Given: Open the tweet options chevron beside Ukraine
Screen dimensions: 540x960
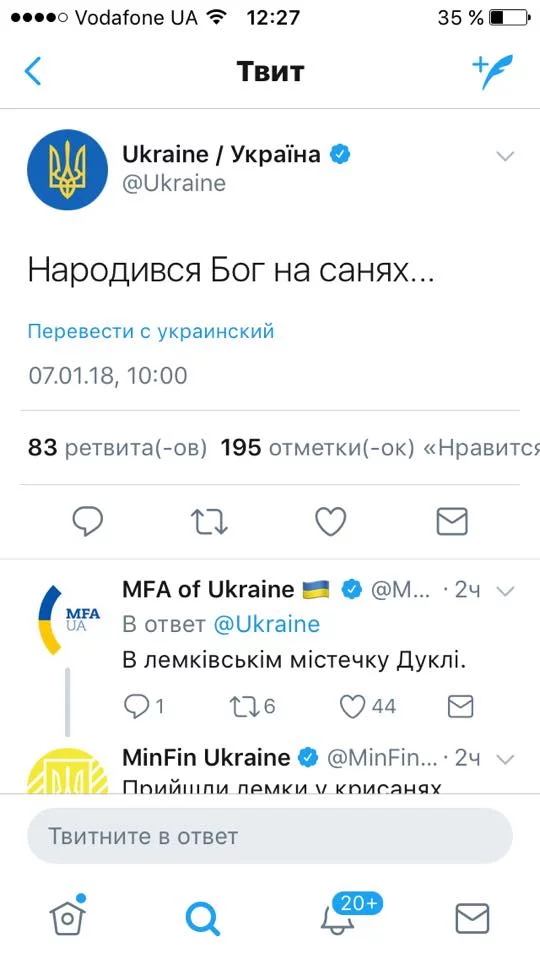Looking at the screenshot, I should tap(504, 156).
